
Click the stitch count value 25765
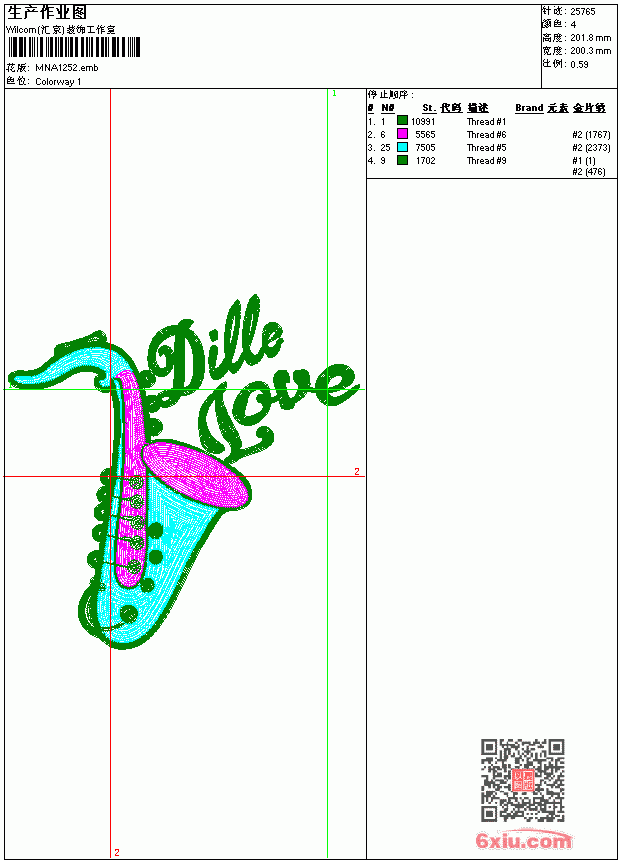(583, 12)
